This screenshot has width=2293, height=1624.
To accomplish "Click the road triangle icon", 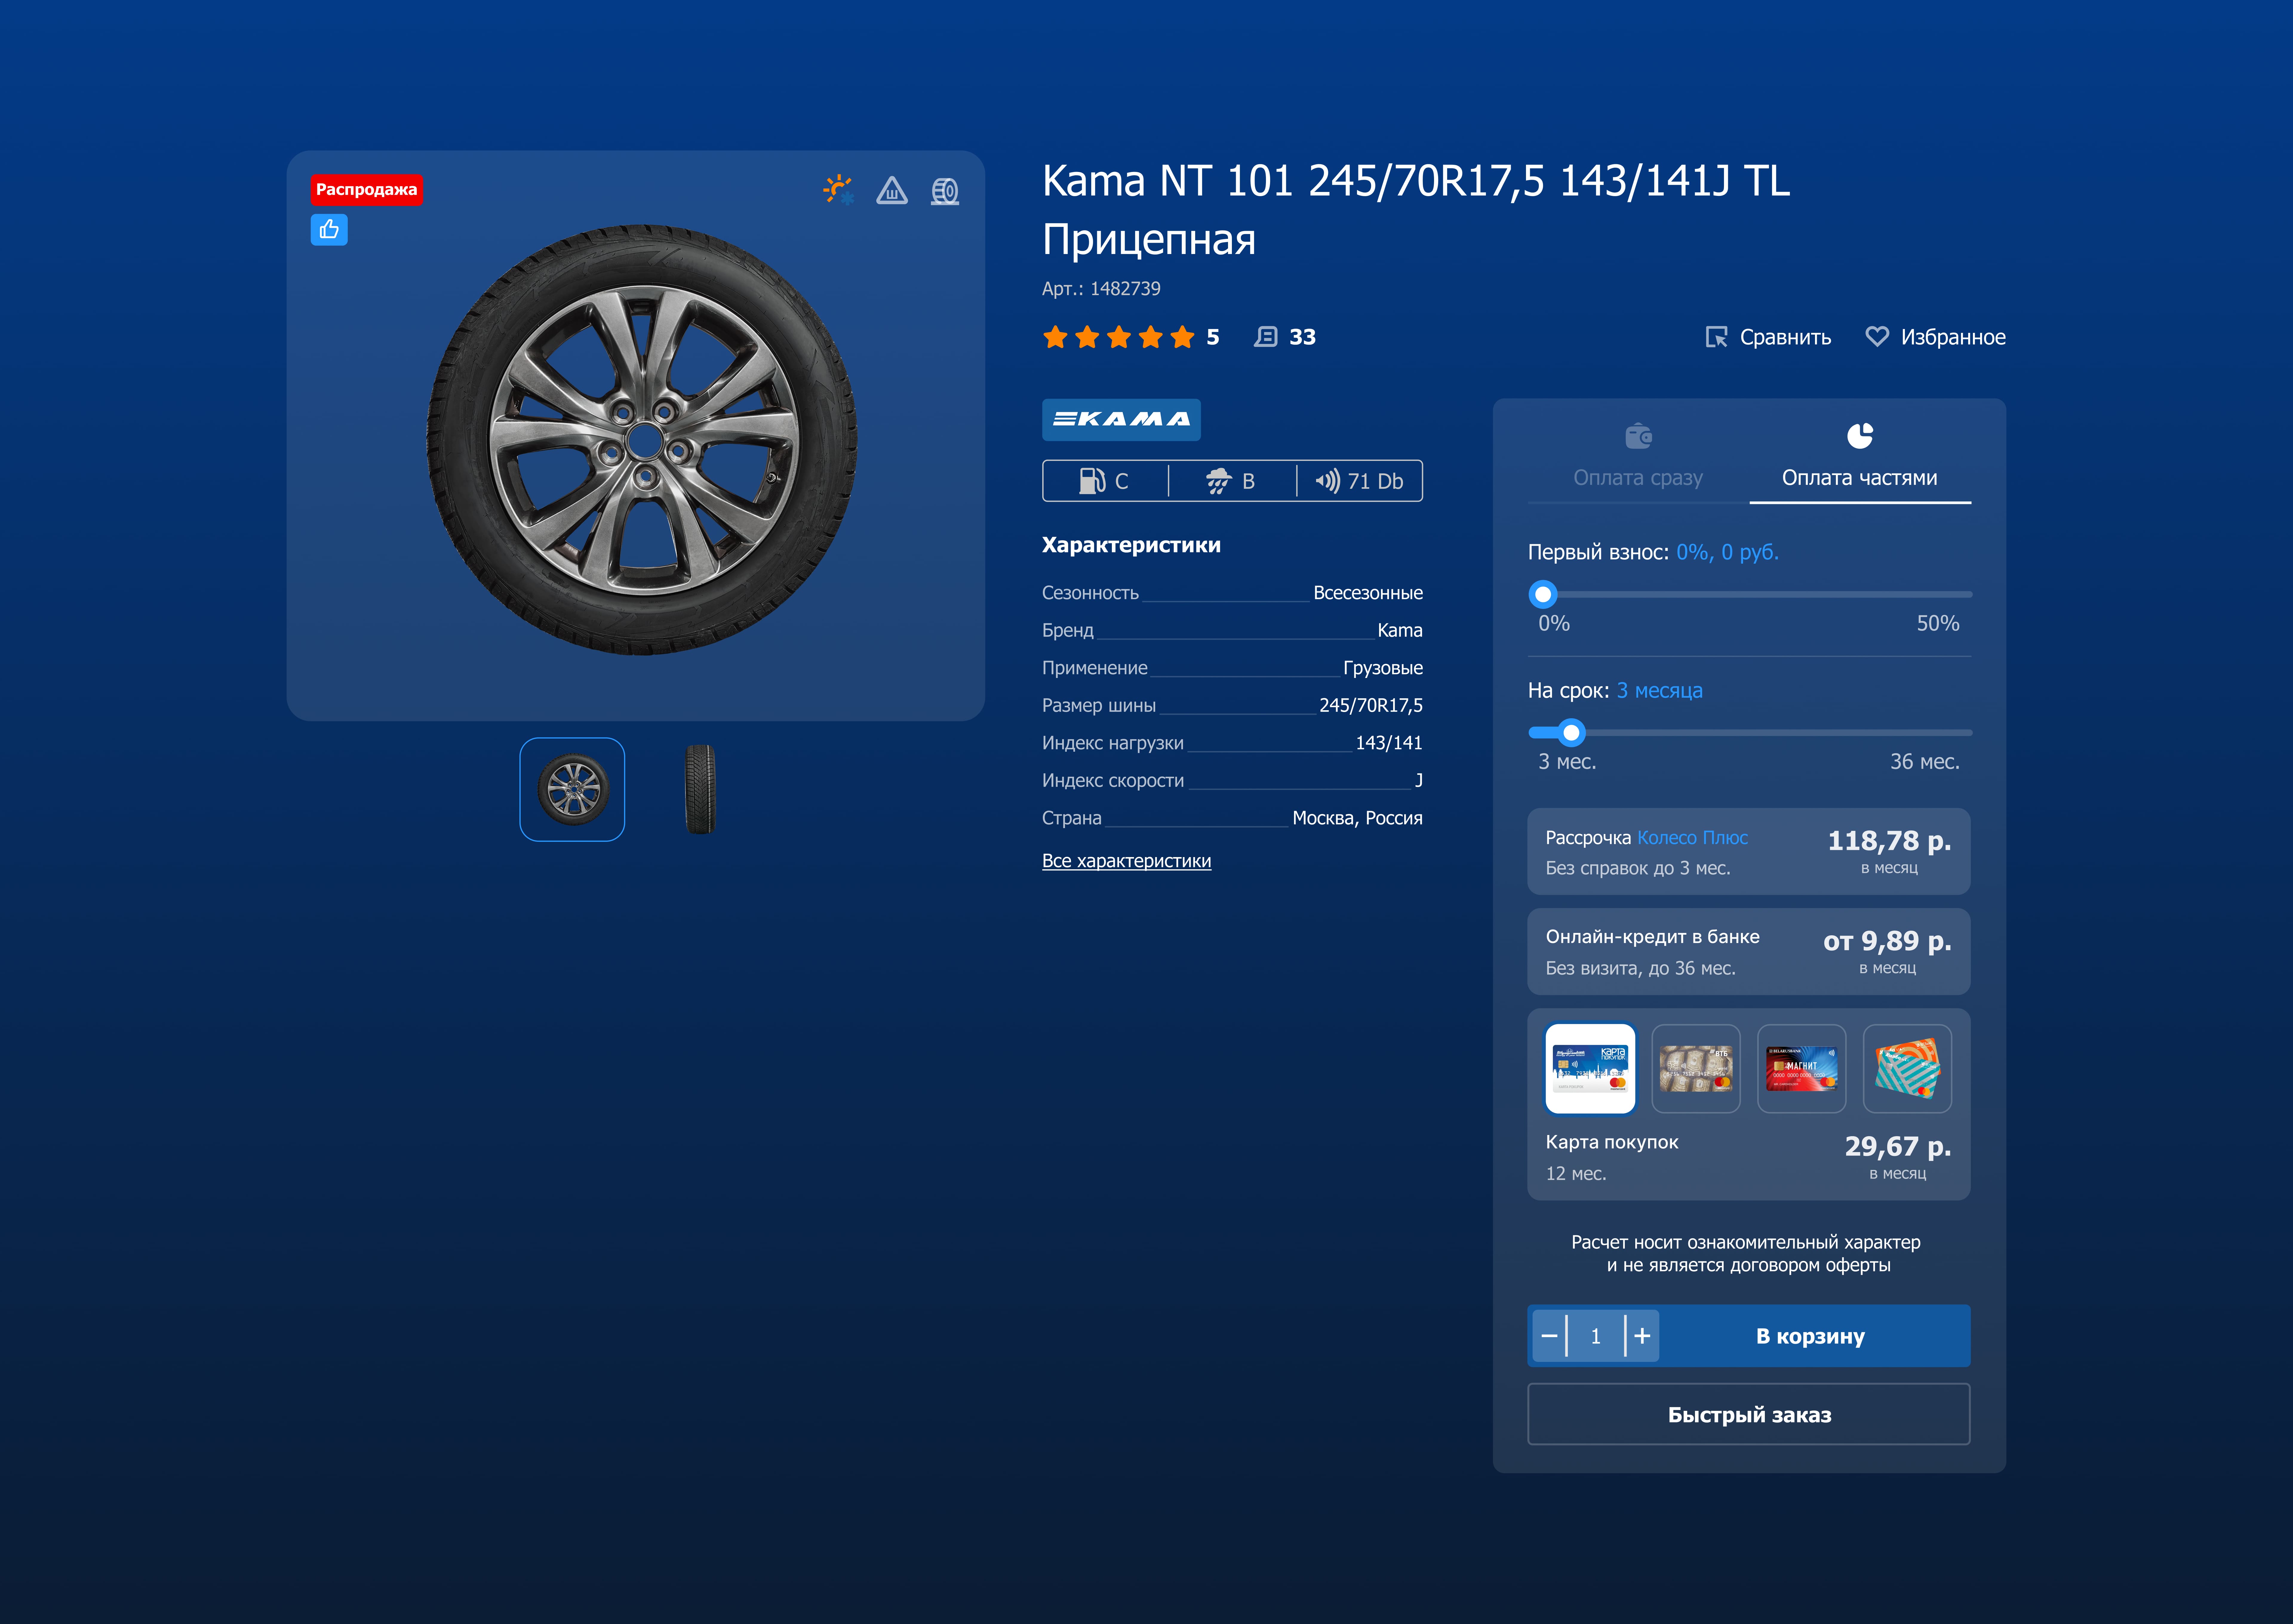I will coord(891,190).
